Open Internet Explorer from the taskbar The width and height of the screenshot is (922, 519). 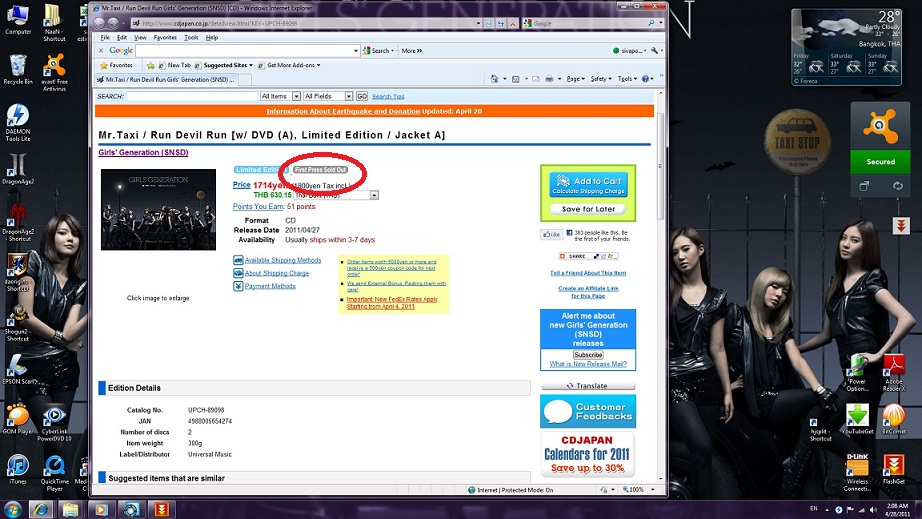point(41,509)
